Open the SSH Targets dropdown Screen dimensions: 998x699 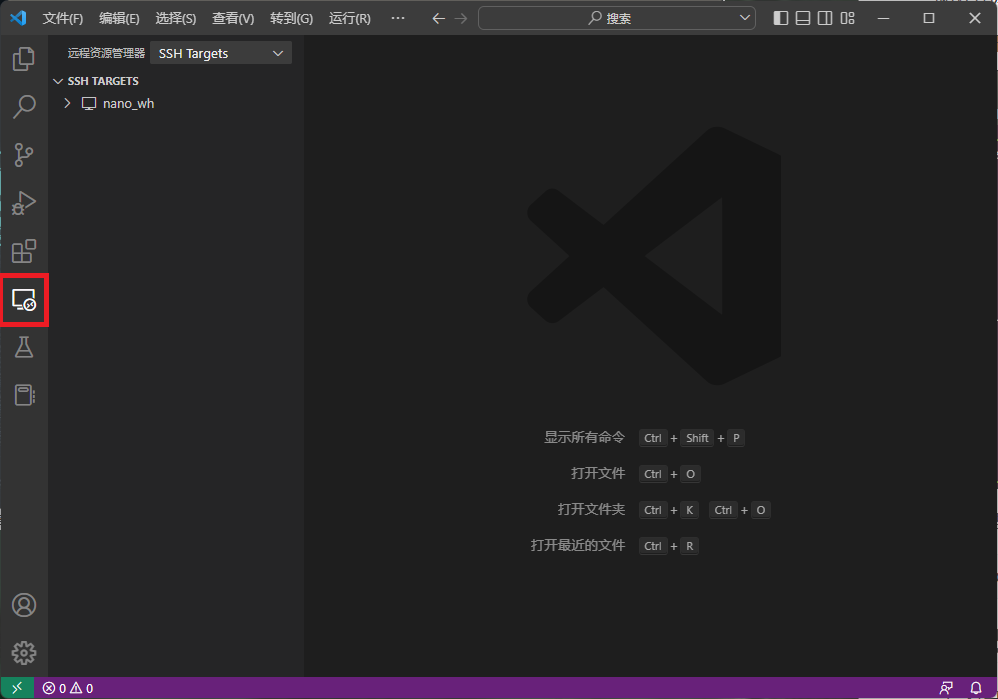(x=221, y=54)
